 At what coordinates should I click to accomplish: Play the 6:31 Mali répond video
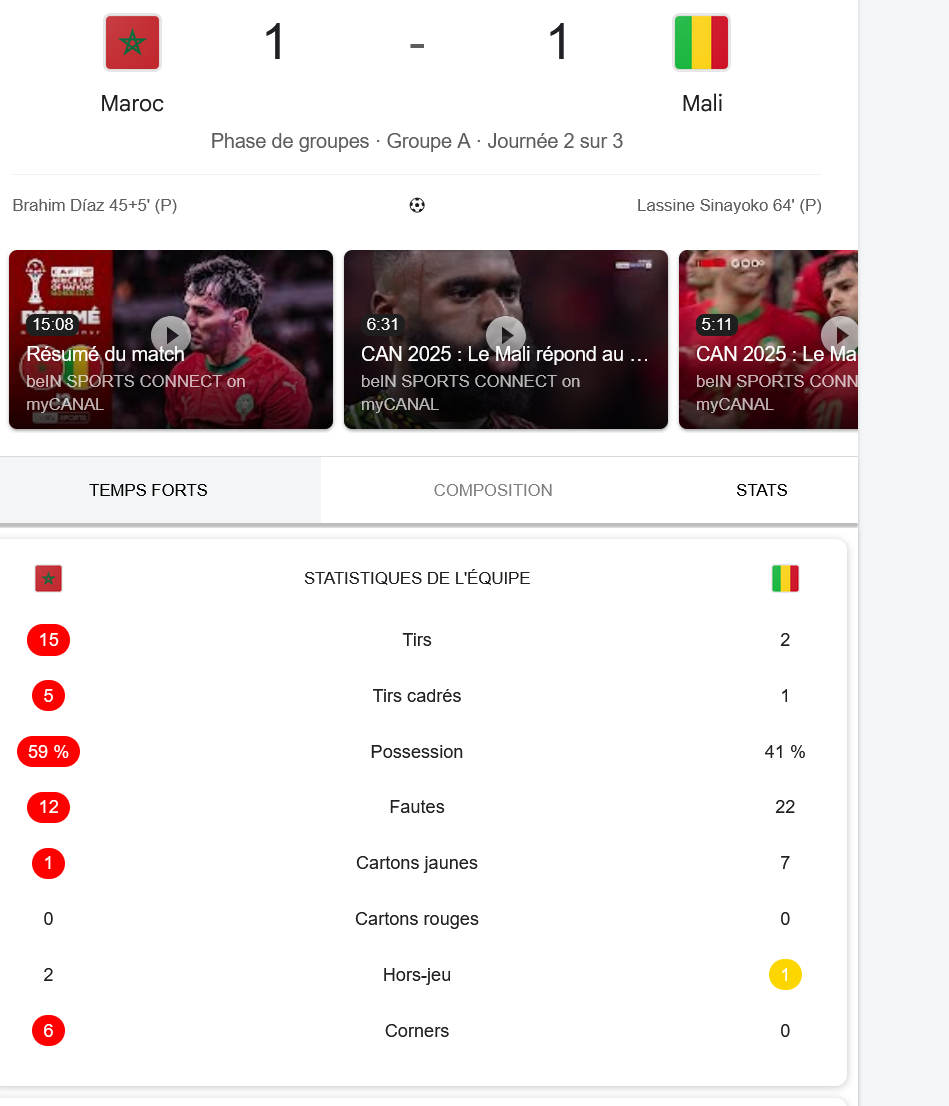tap(506, 334)
